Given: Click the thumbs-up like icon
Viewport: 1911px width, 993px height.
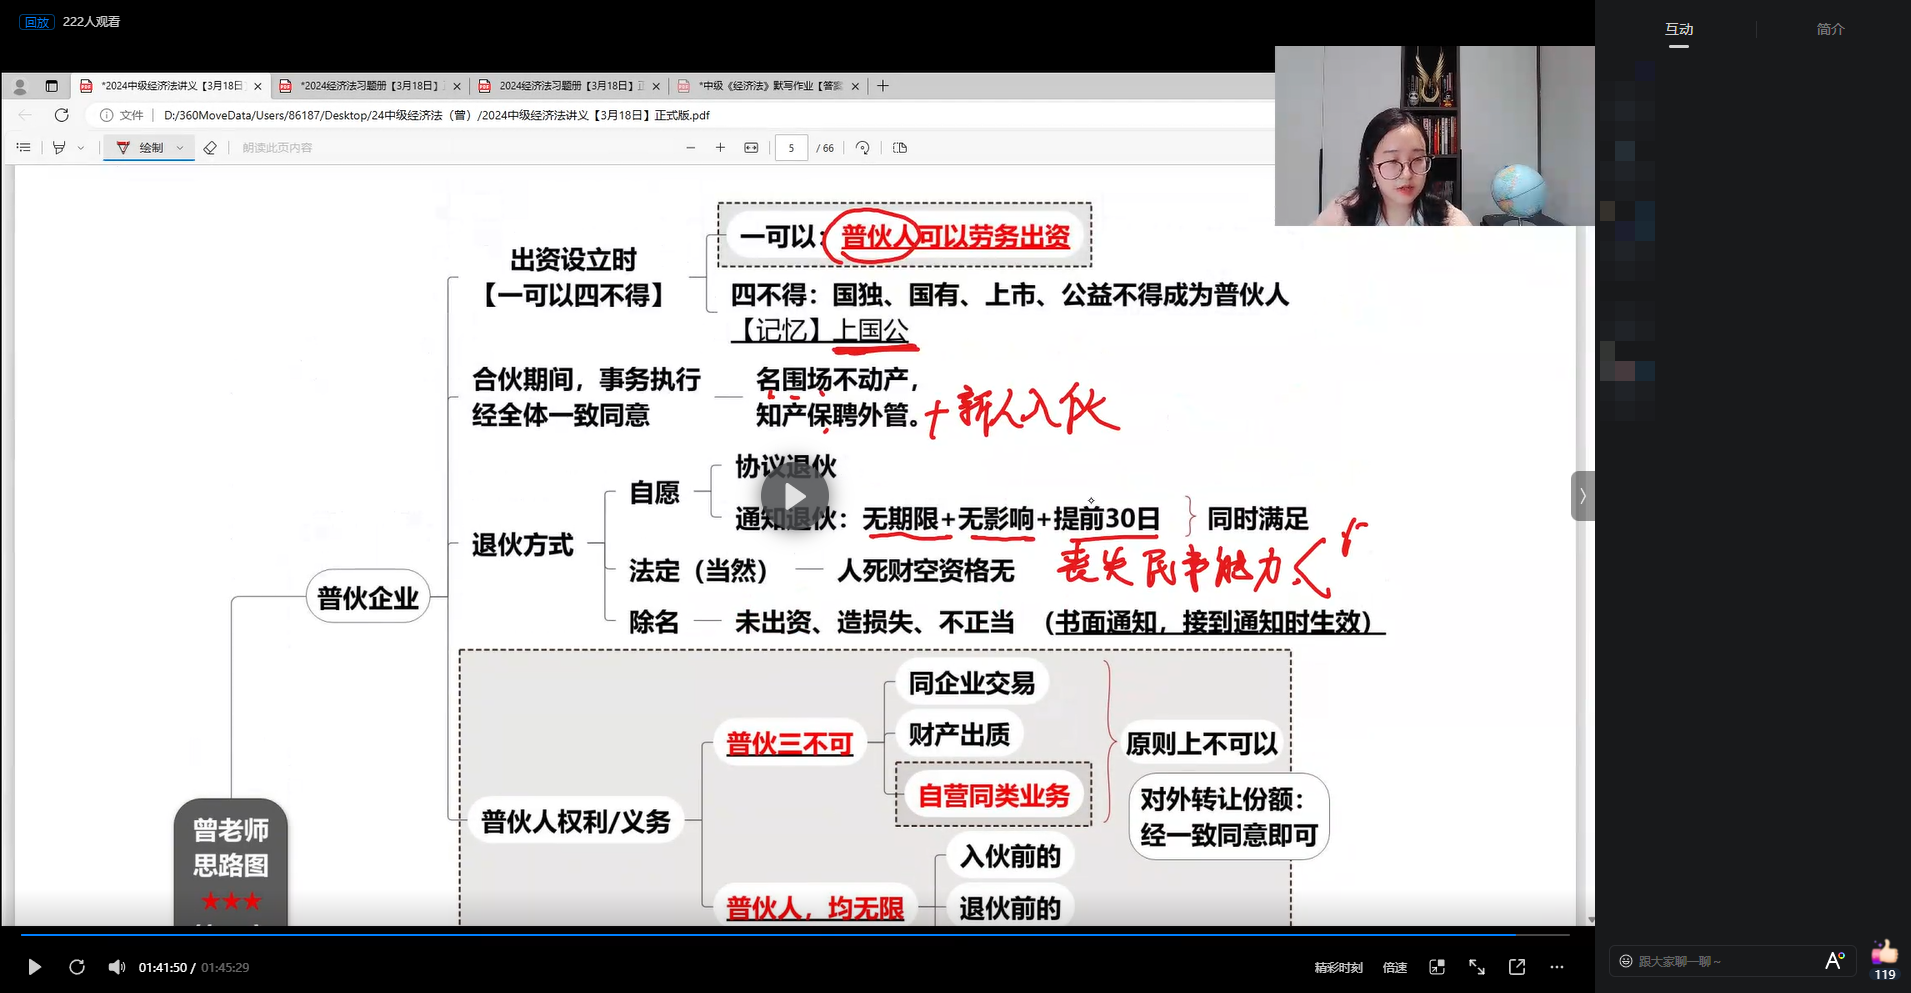Looking at the screenshot, I should pos(1884,953).
